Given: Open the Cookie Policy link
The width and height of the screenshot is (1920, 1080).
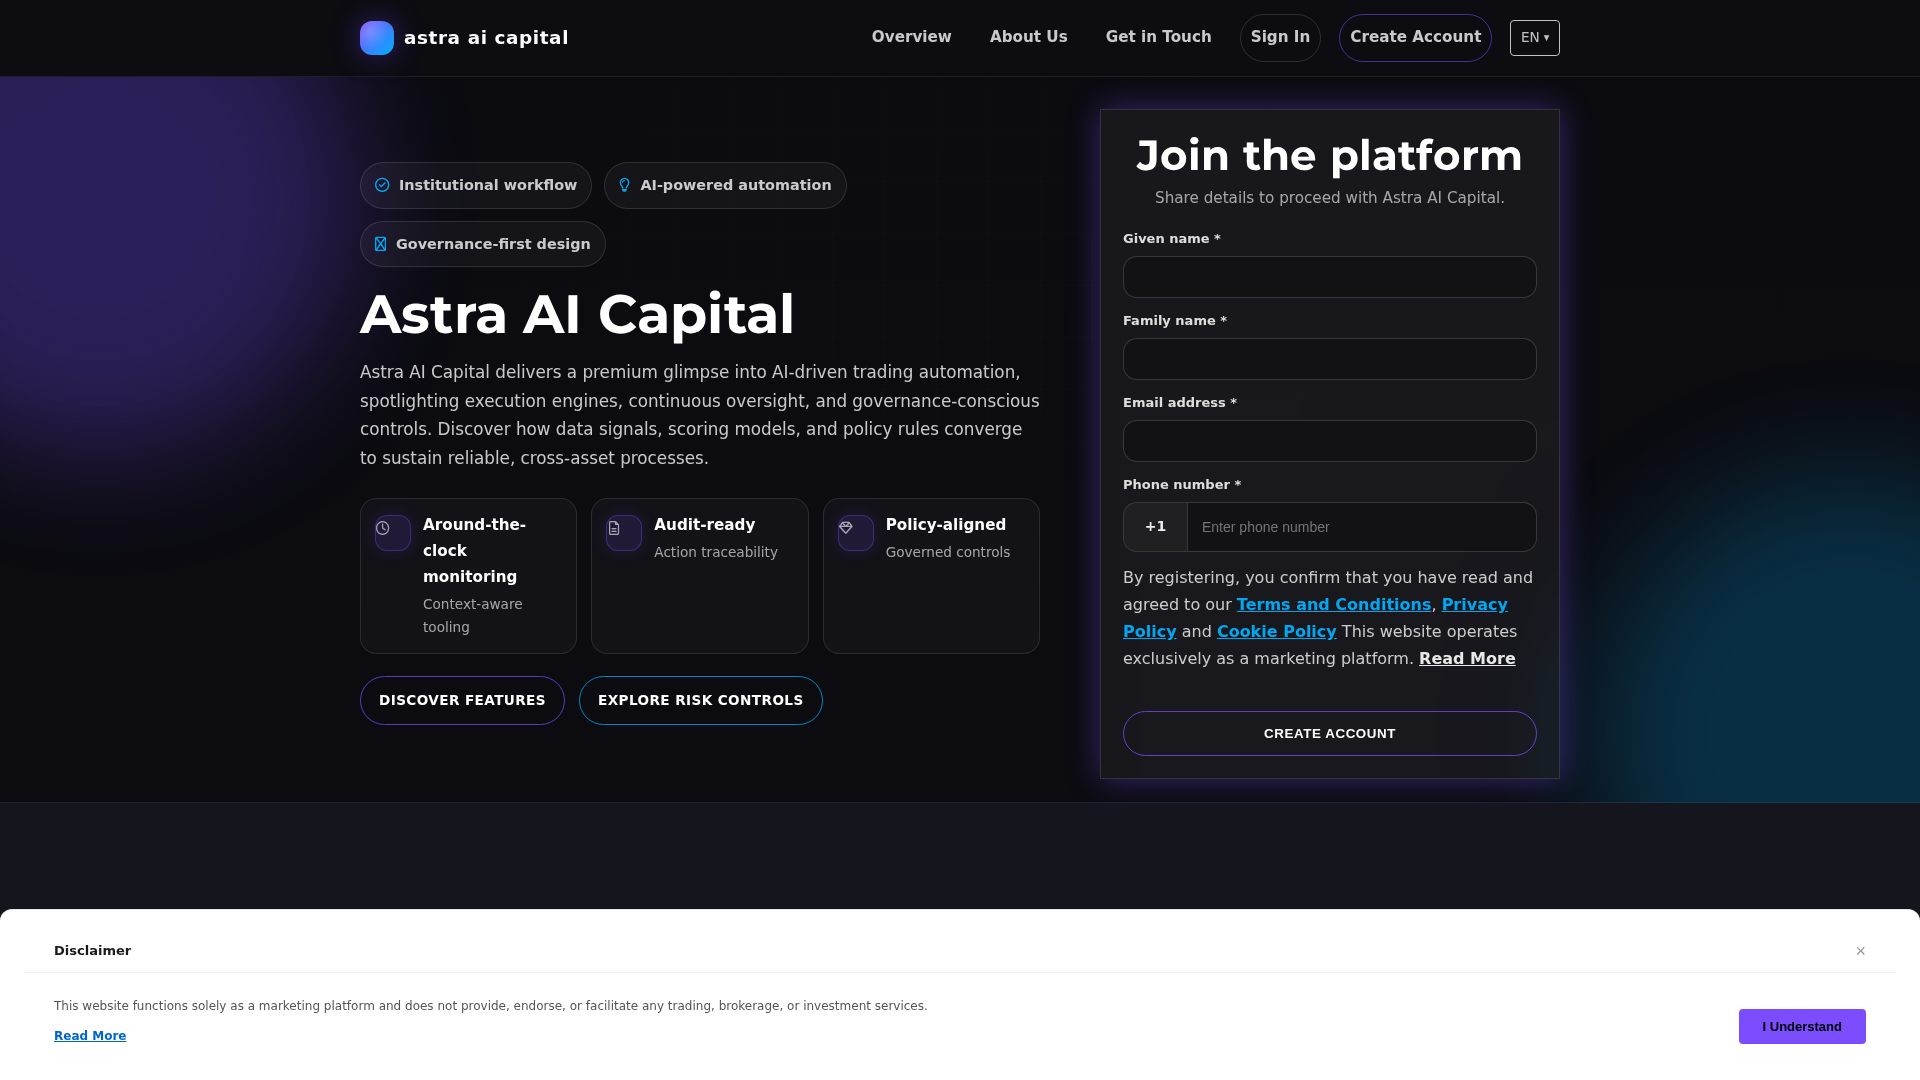Looking at the screenshot, I should (1277, 631).
